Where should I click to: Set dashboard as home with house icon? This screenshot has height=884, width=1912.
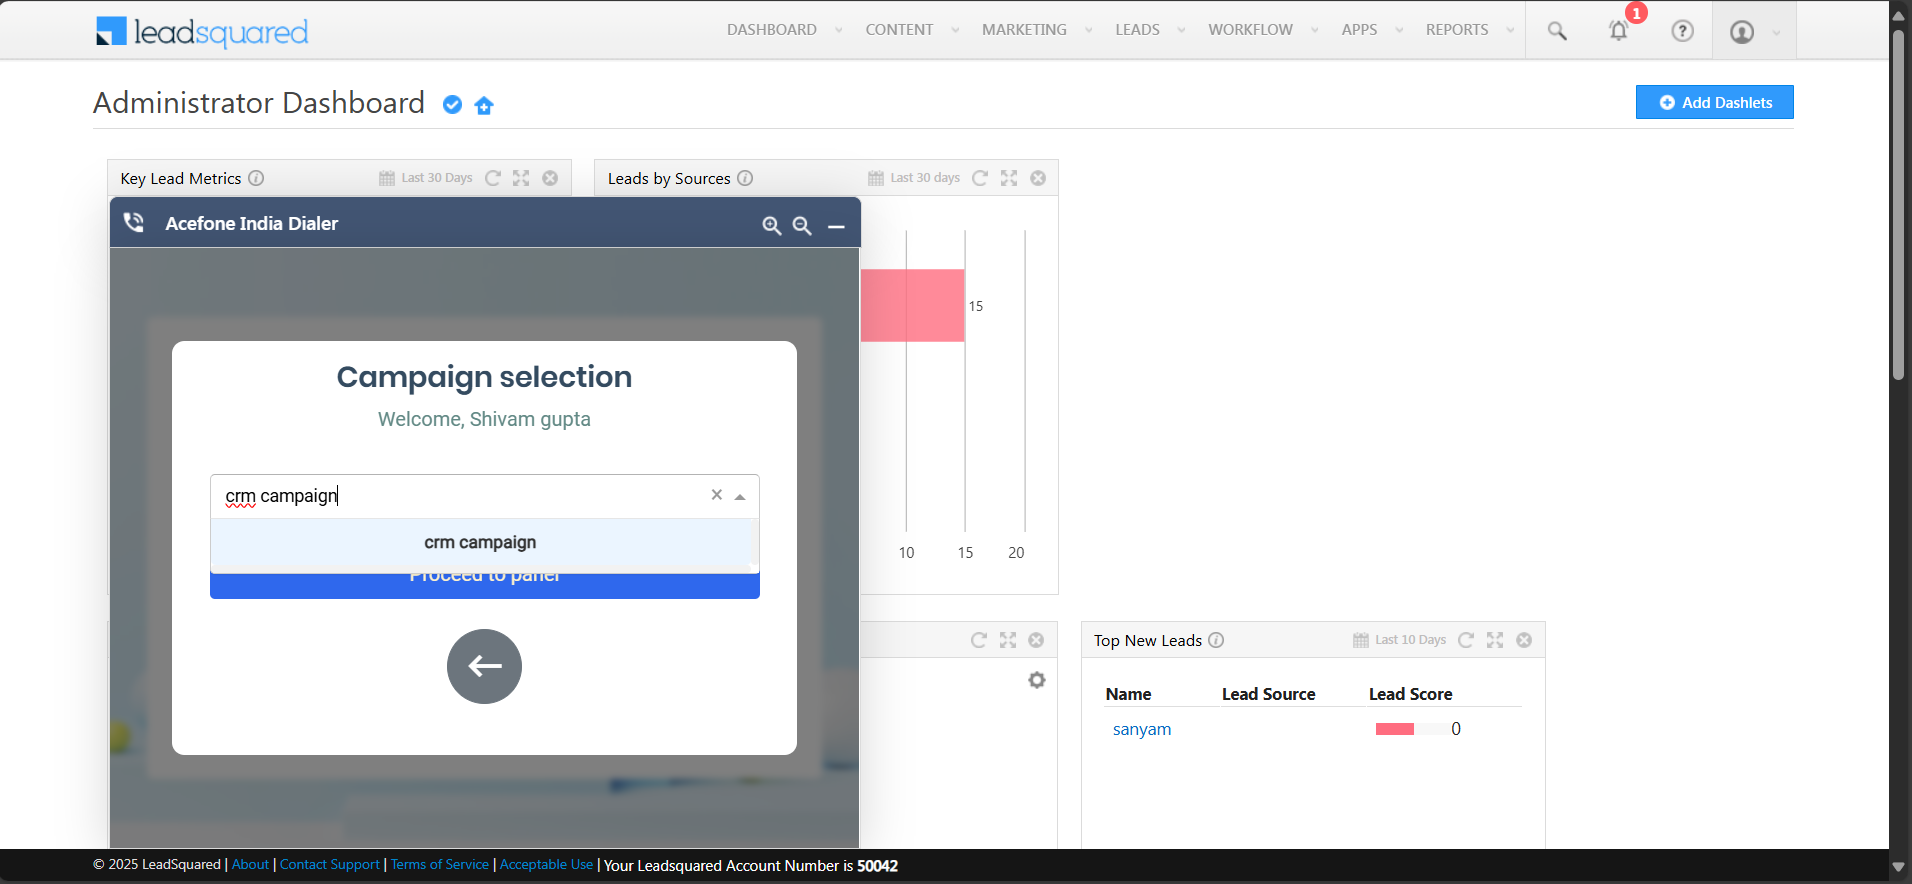tap(484, 105)
